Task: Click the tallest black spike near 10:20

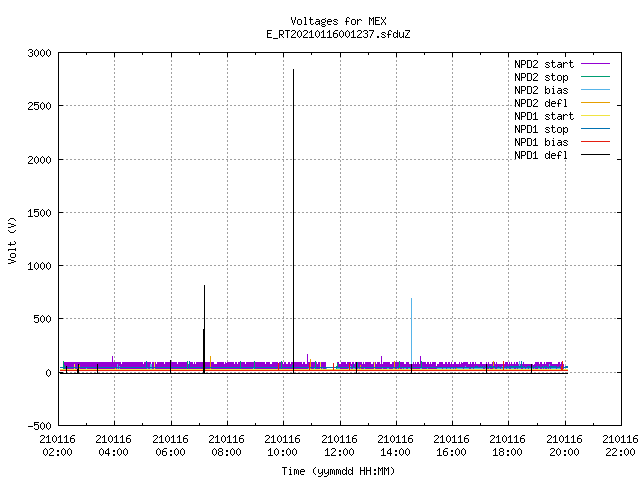Action: (x=293, y=220)
